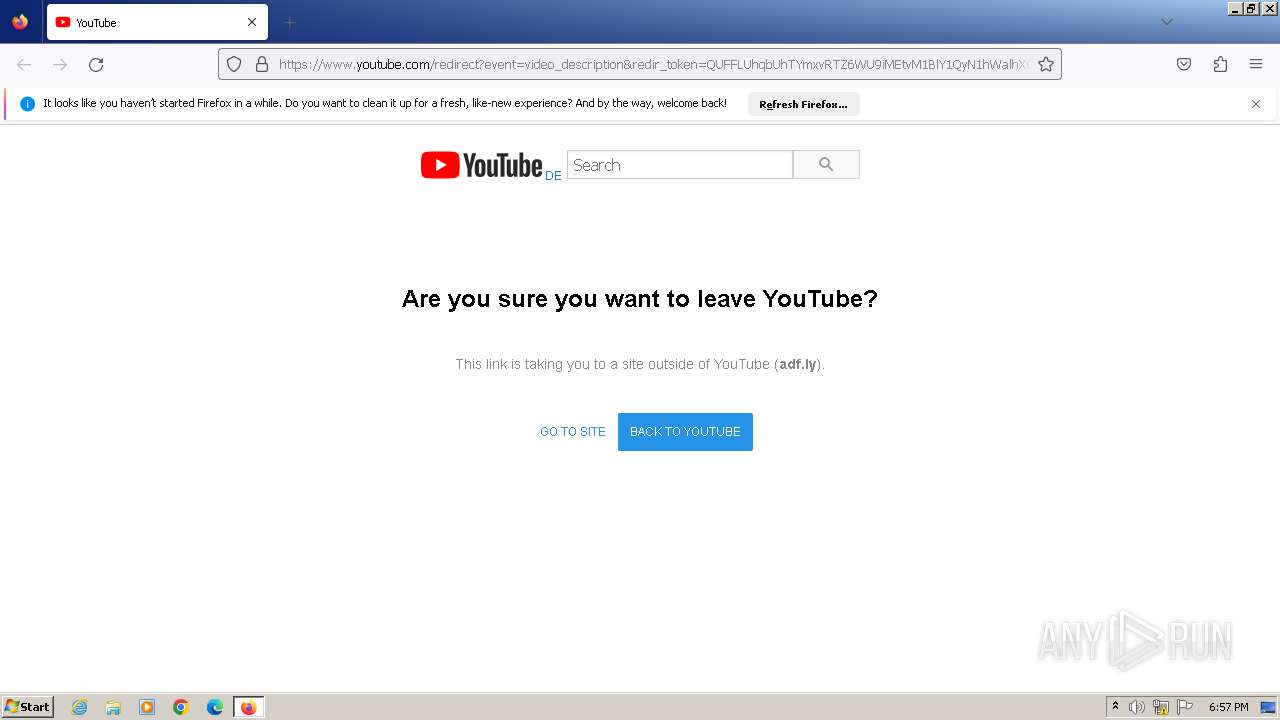
Task: Open the Windows Start menu
Action: coord(28,707)
